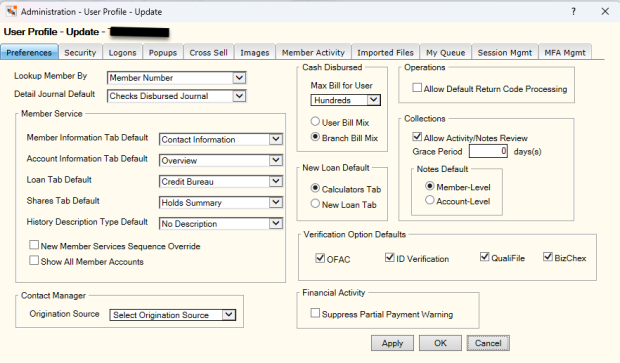Expand the Lookup Member By dropdown
The image size is (620, 363).
176,78
